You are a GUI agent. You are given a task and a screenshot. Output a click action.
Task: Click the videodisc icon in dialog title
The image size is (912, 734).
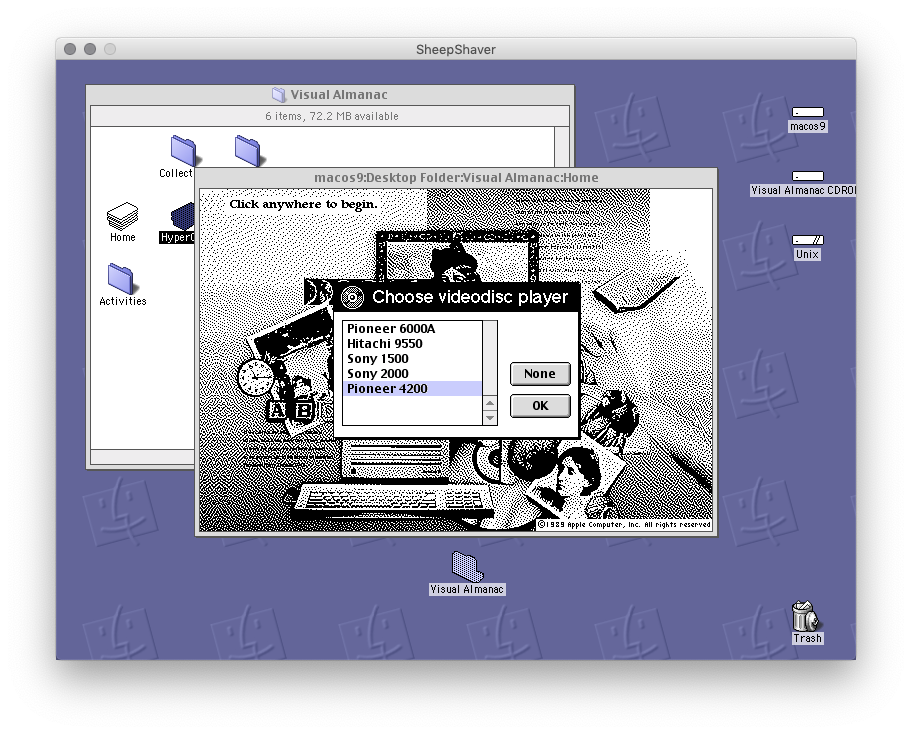pyautogui.click(x=352, y=297)
